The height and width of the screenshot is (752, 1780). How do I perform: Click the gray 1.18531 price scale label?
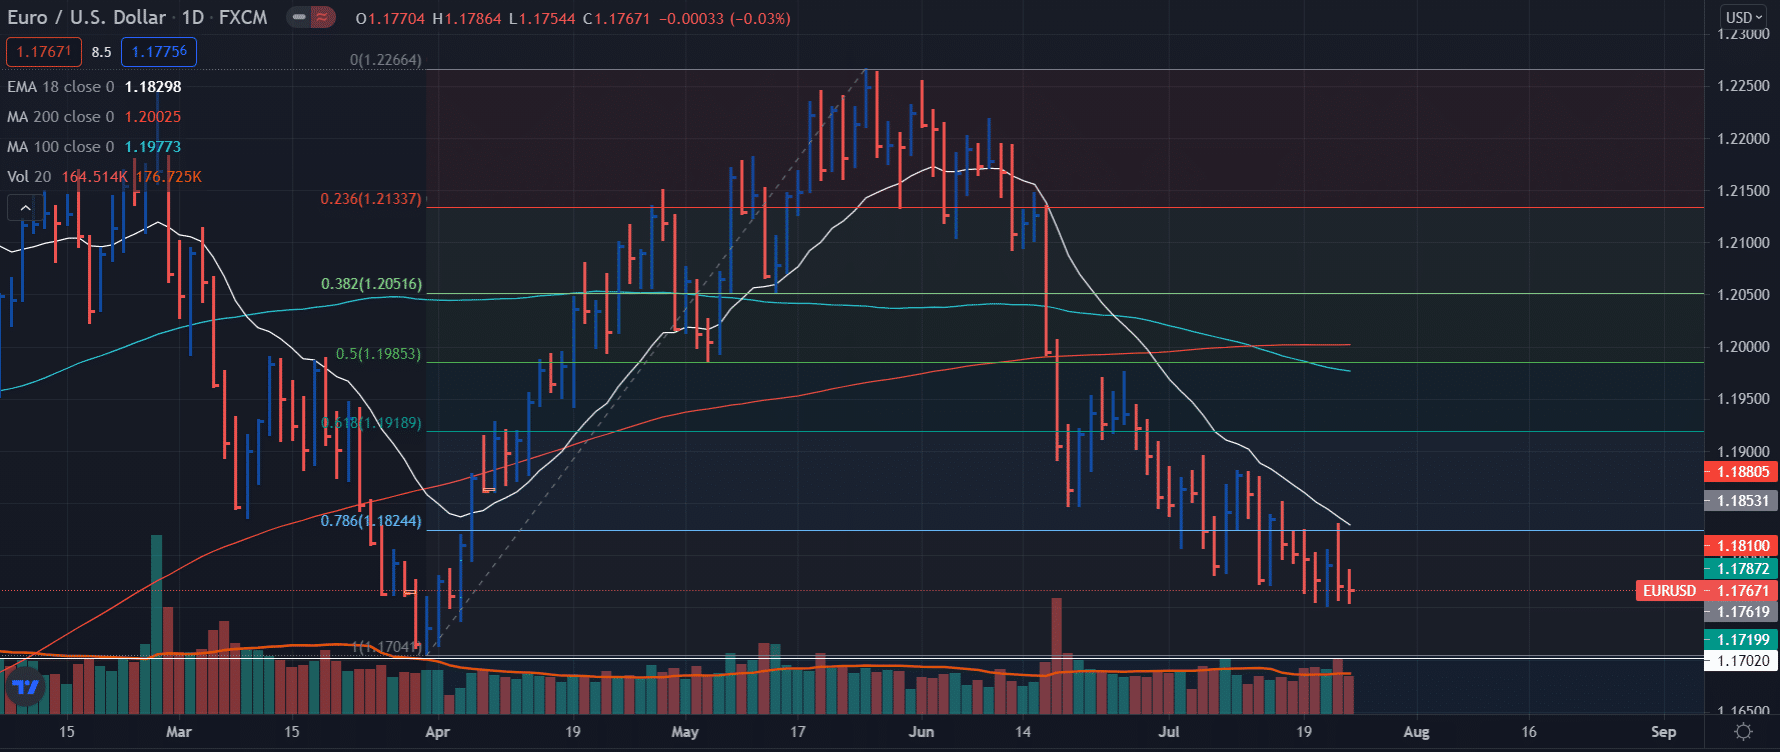click(1740, 501)
